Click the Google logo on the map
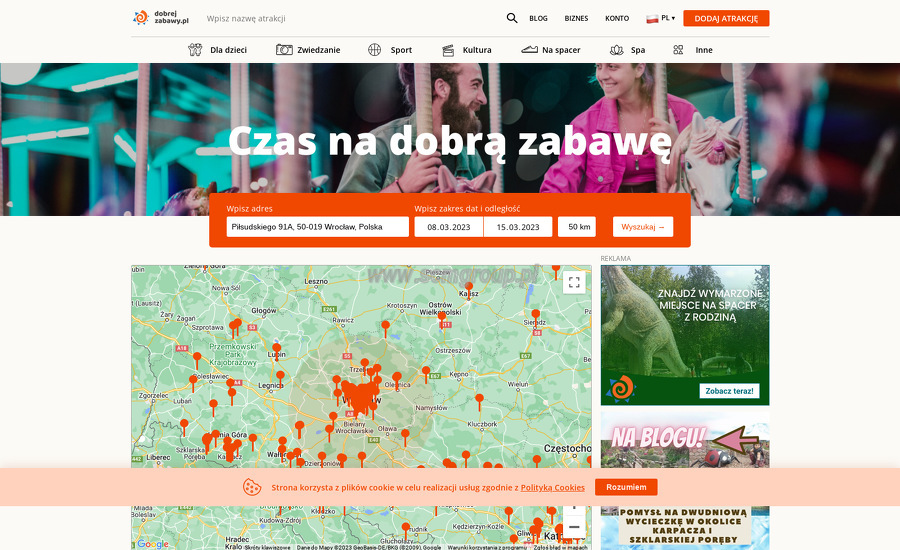This screenshot has height=550, width=900. point(153,544)
